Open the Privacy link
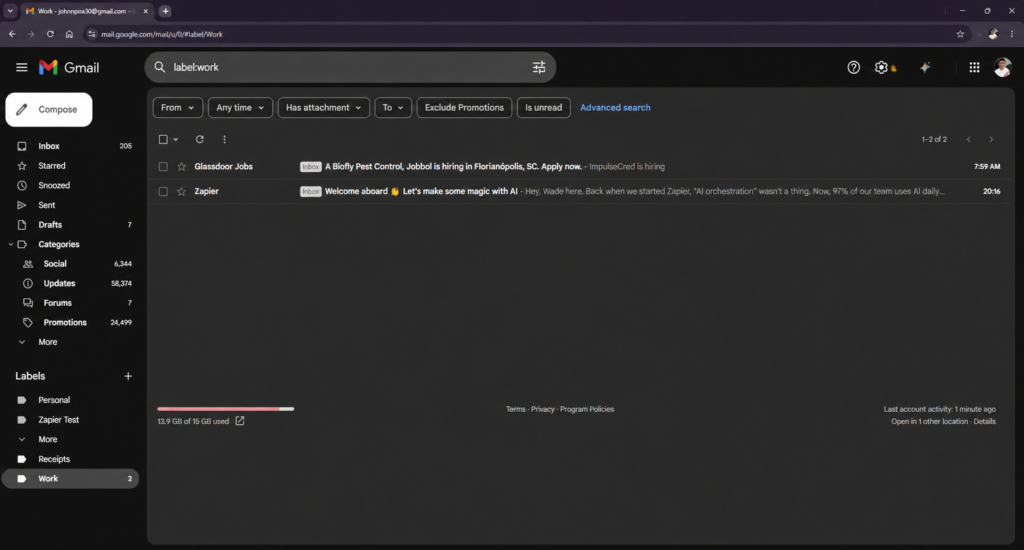The height and width of the screenshot is (550, 1024). tap(543, 410)
